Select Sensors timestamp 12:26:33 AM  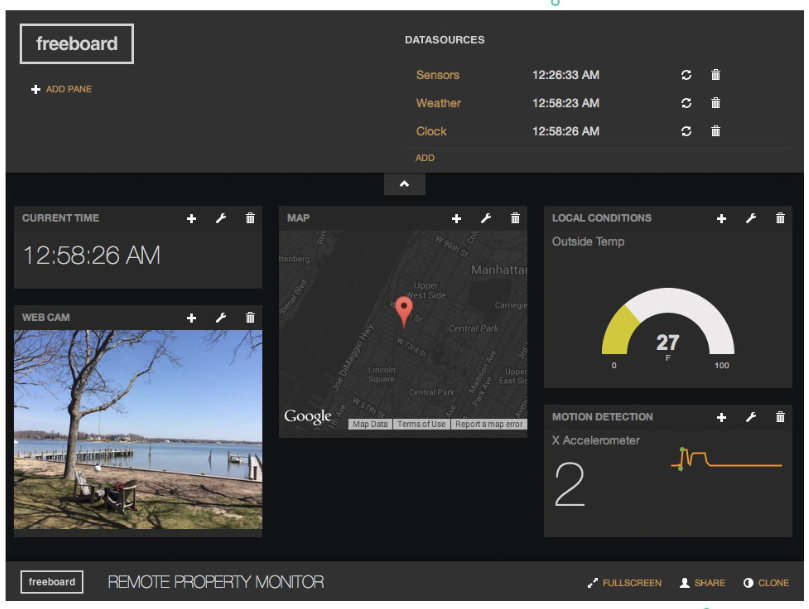tap(565, 75)
